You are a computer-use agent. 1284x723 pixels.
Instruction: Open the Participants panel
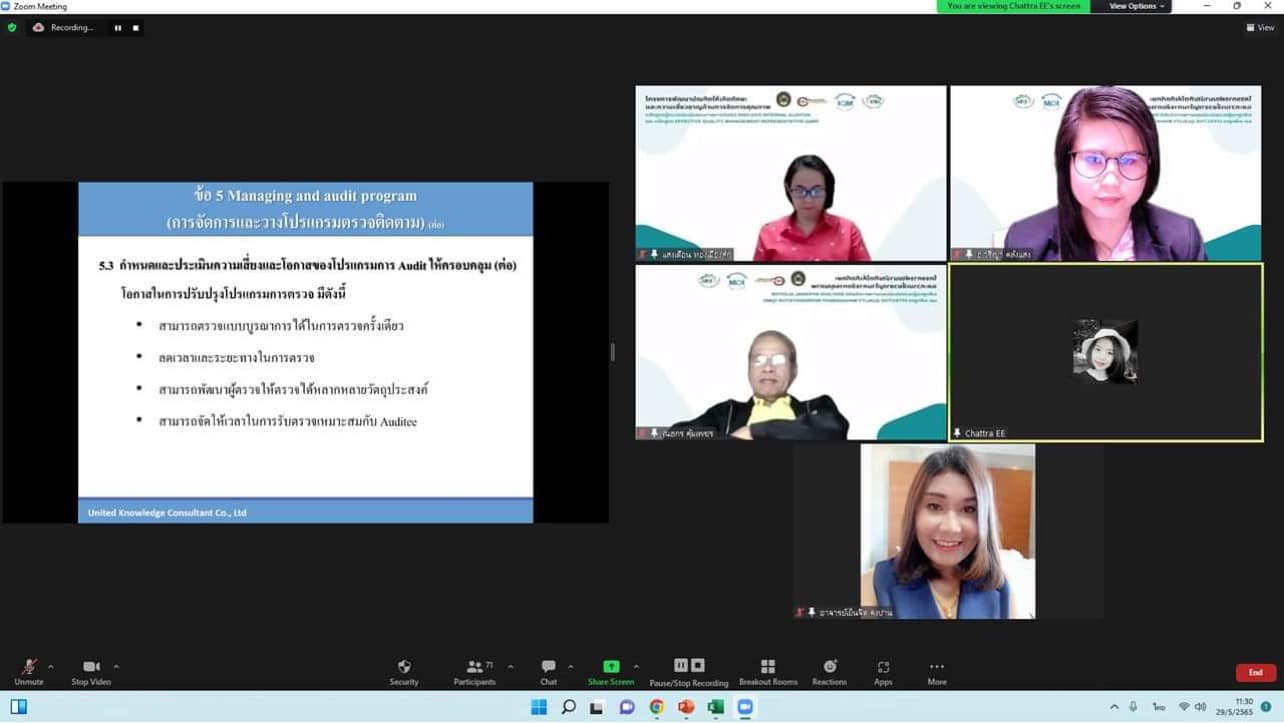[x=475, y=671]
